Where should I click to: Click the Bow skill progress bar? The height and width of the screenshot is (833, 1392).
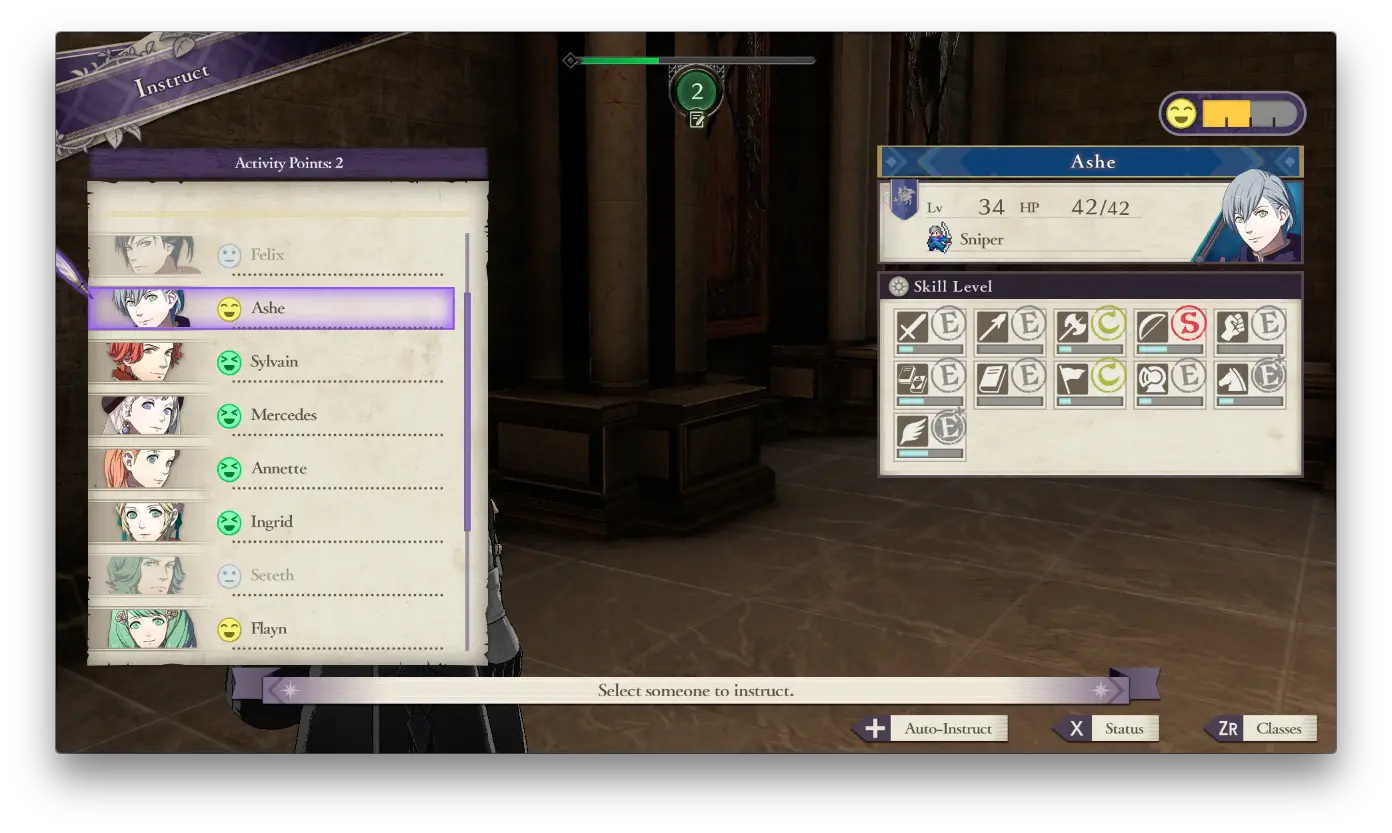pos(1169,350)
